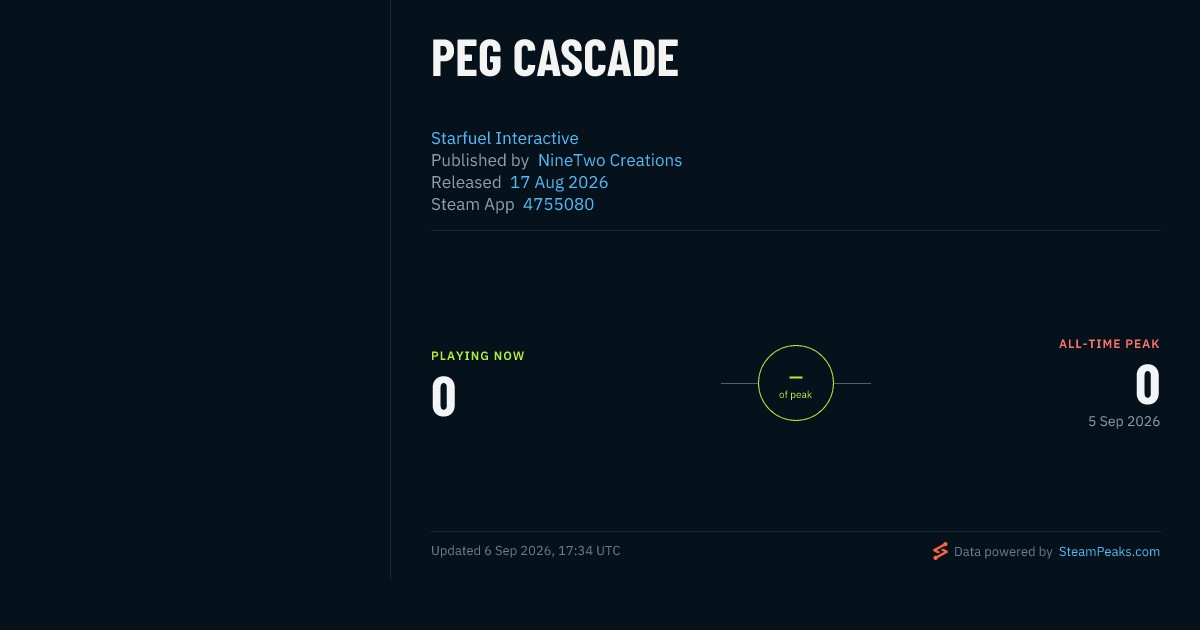Open Steam App ID 4755080

558,204
